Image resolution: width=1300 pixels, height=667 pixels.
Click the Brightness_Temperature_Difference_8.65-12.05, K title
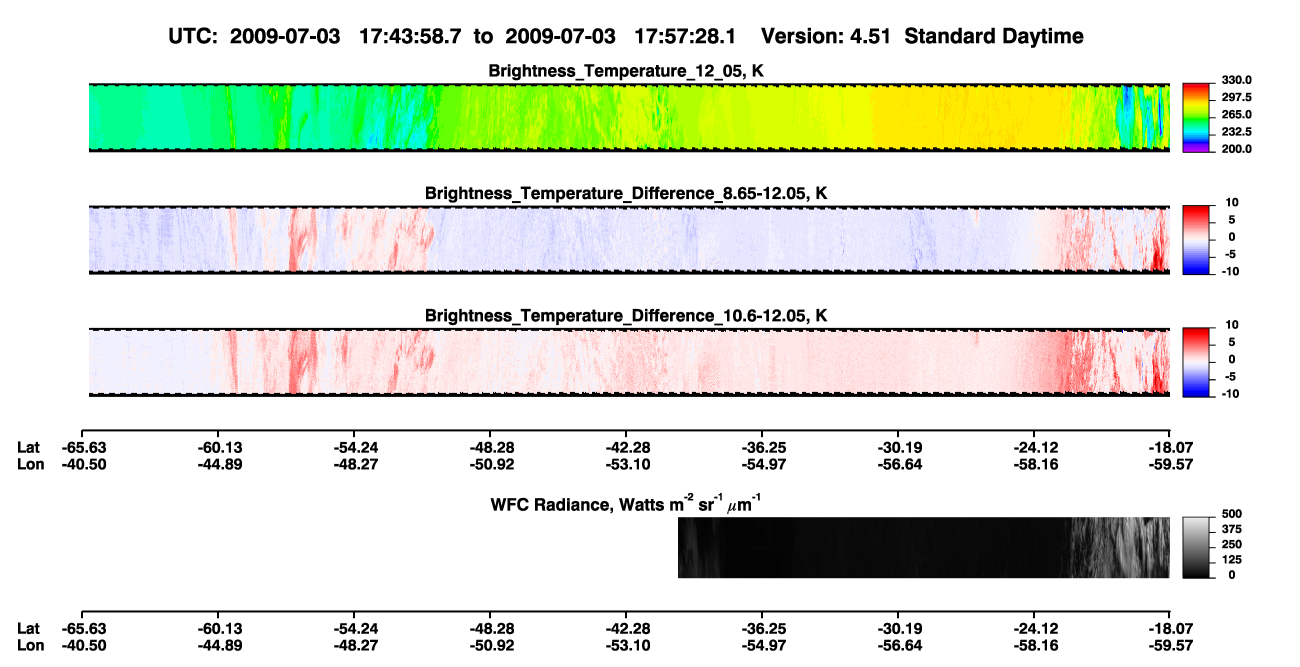pyautogui.click(x=627, y=193)
